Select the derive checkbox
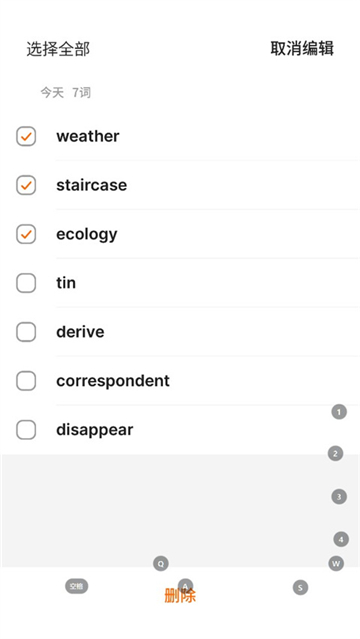The image size is (360, 639). coord(26,332)
